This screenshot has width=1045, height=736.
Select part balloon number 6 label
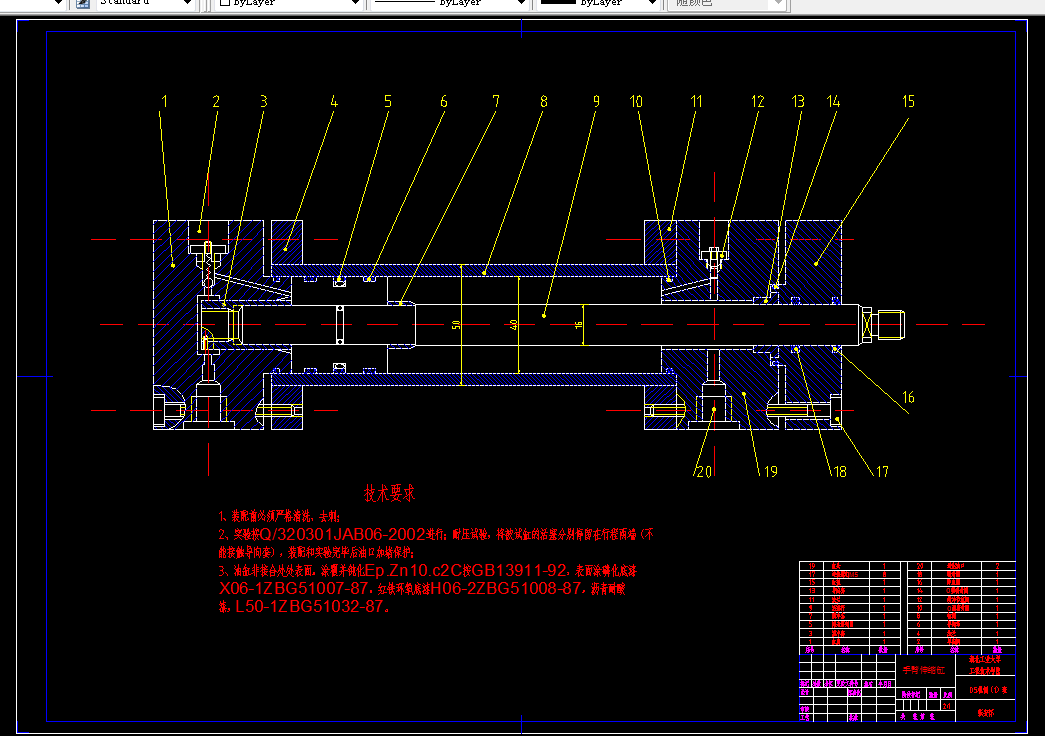coord(444,101)
